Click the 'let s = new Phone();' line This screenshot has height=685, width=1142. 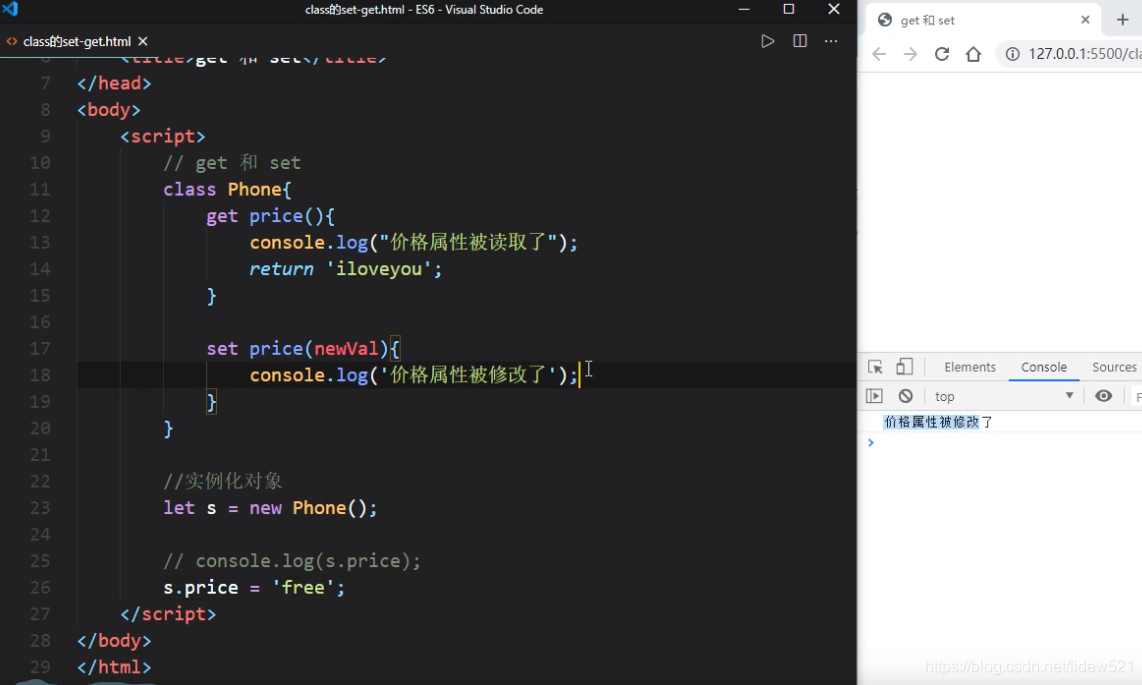[x=270, y=508]
